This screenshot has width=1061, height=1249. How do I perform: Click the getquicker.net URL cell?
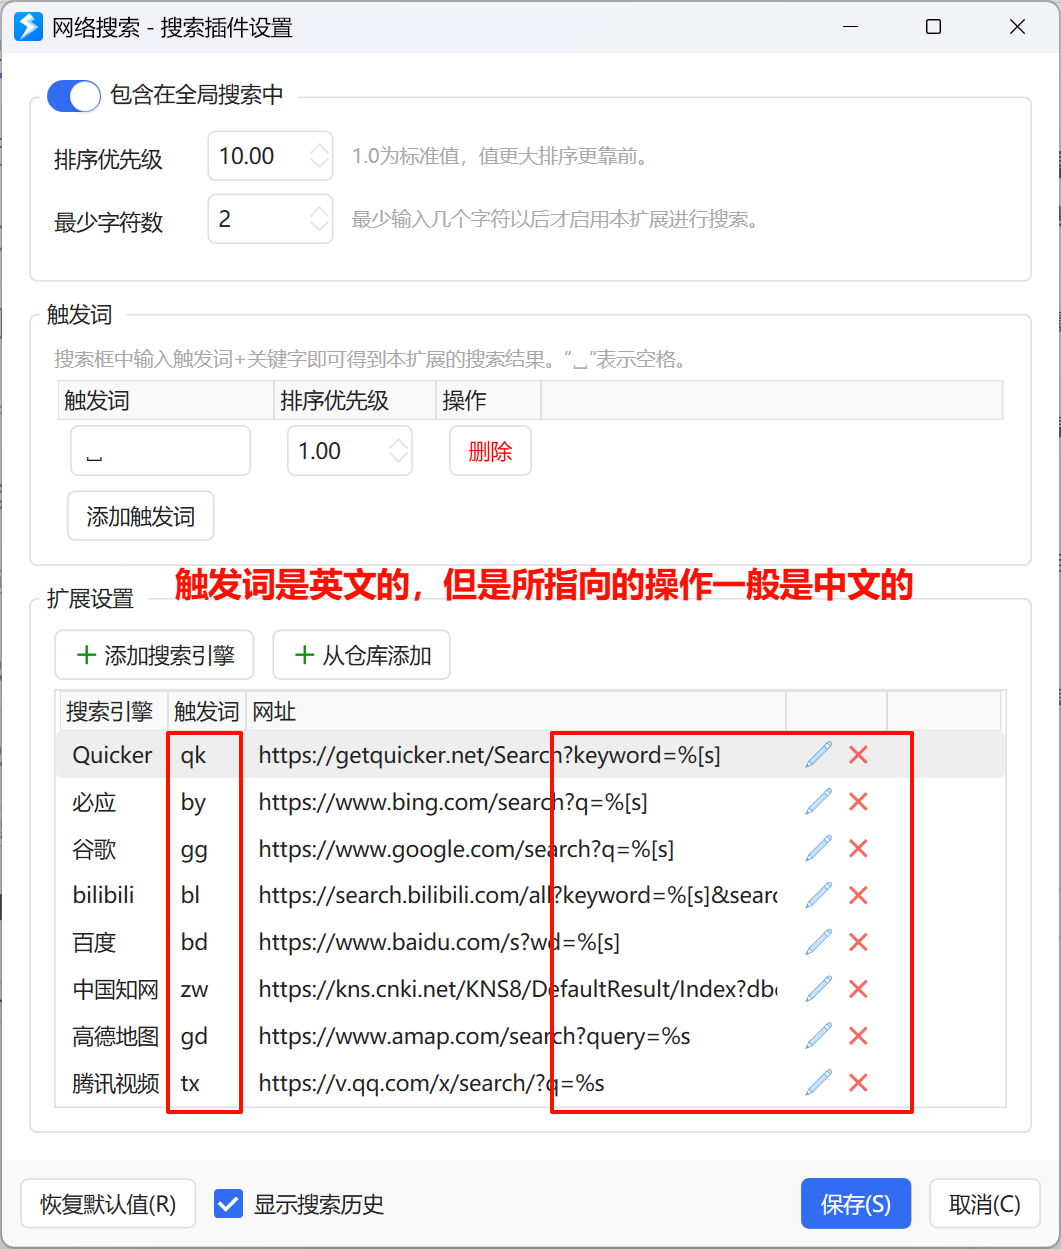tap(489, 755)
